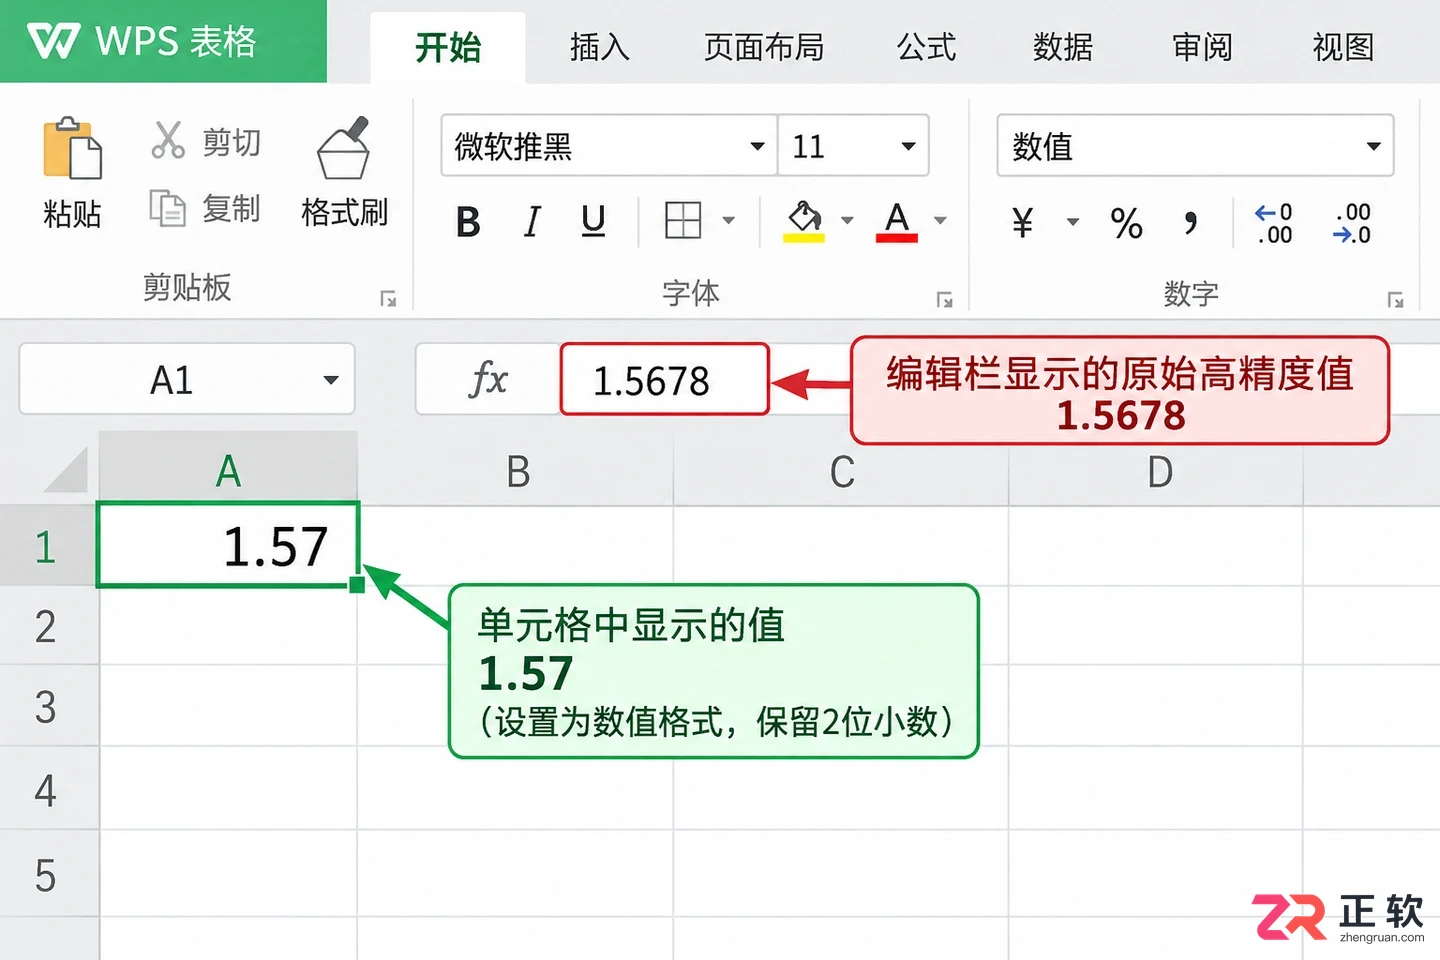Select column B header
Image resolution: width=1440 pixels, height=960 pixels.
[517, 471]
